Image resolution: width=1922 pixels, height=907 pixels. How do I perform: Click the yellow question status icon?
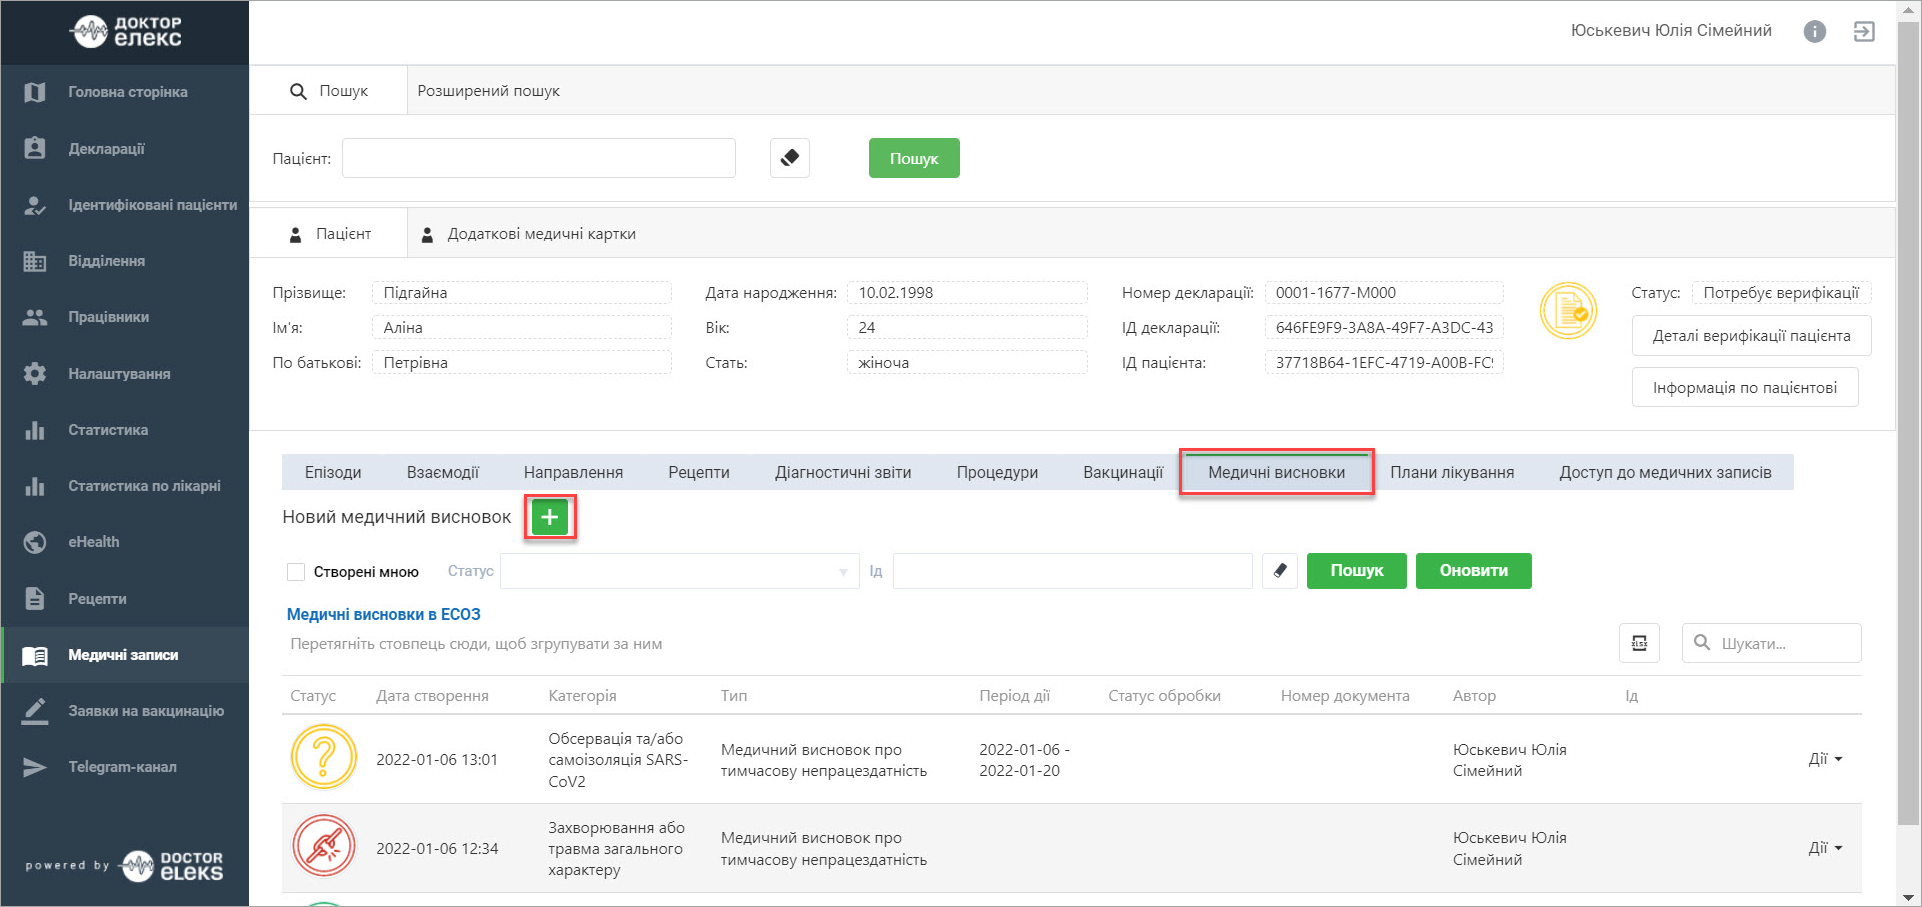[324, 758]
